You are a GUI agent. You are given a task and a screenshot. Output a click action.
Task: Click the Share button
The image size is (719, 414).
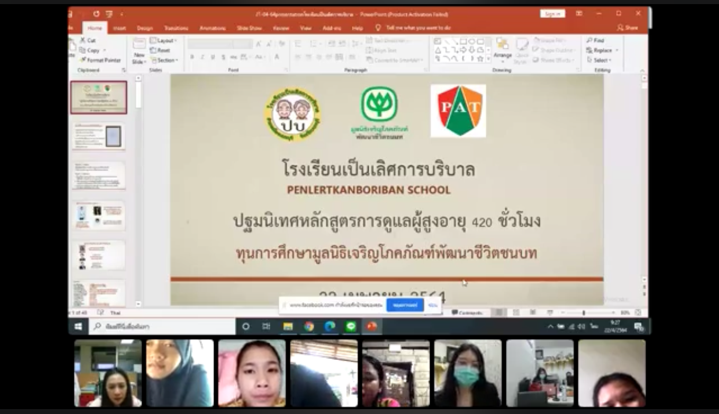(x=628, y=28)
